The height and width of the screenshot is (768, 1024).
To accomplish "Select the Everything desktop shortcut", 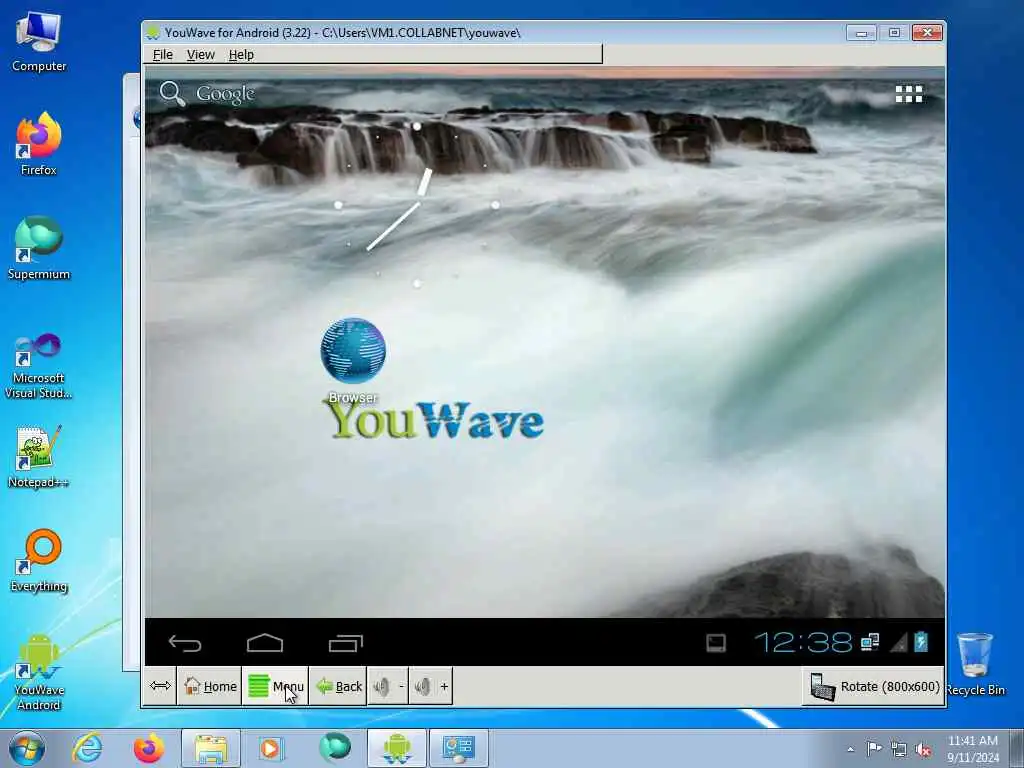I will pos(39,560).
